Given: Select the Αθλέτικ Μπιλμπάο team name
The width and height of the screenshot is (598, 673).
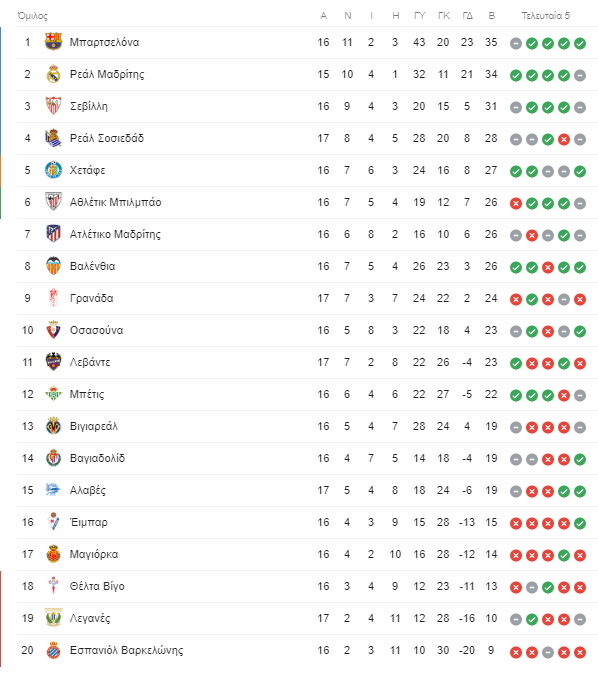Looking at the screenshot, I should [x=115, y=202].
